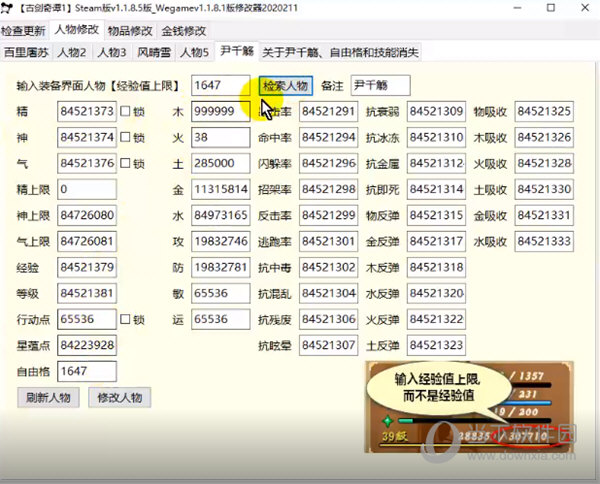Click the 抗冰冻 value field

(x=437, y=137)
